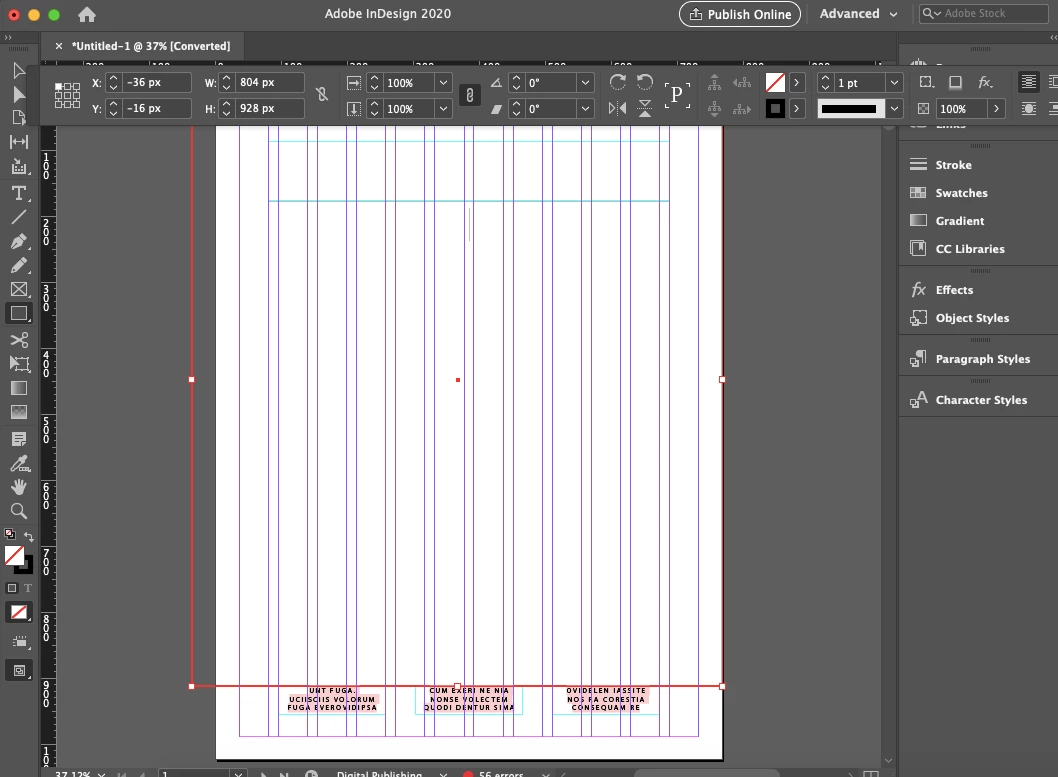
Task: Select the Hand tool
Action: click(x=19, y=487)
